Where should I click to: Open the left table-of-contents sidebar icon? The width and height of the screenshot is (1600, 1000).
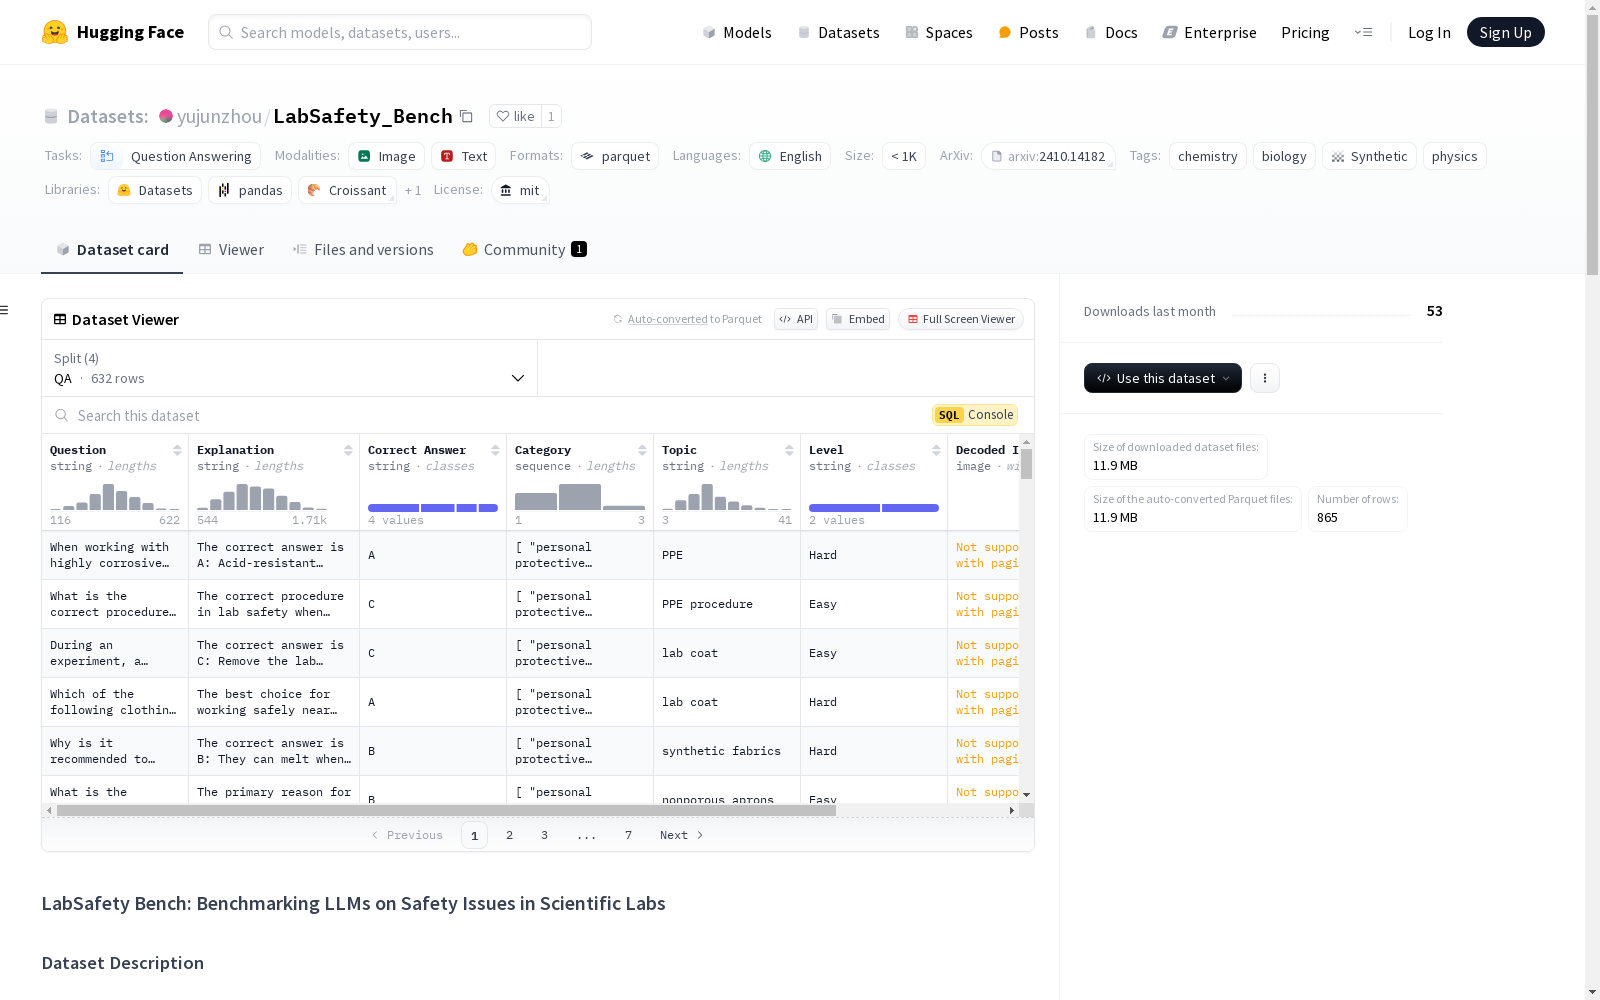coord(4,310)
